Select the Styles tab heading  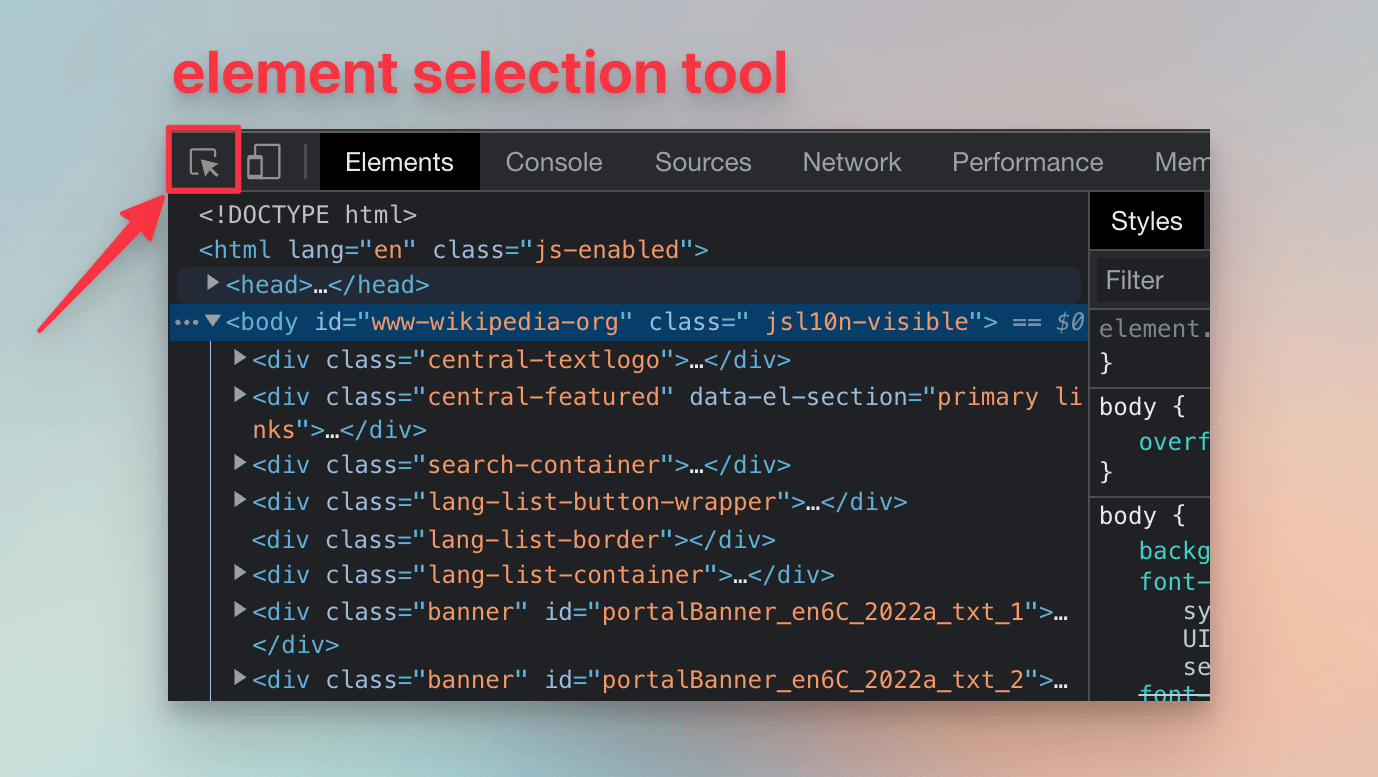point(1146,220)
